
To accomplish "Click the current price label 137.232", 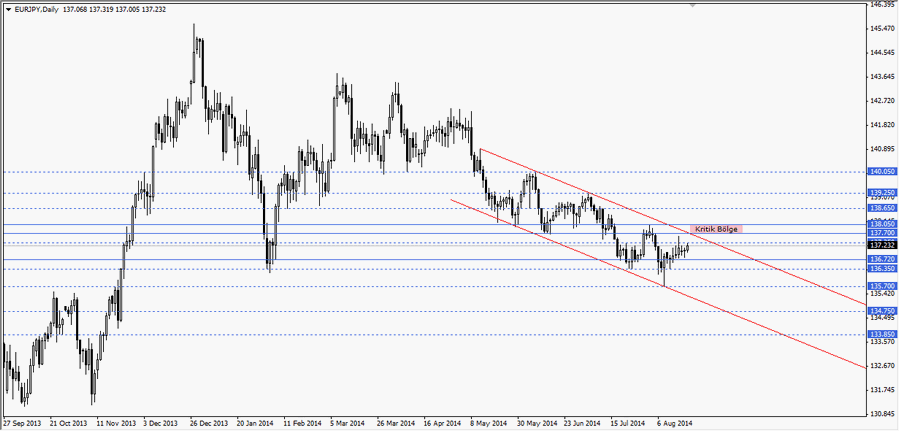I will click(881, 245).
